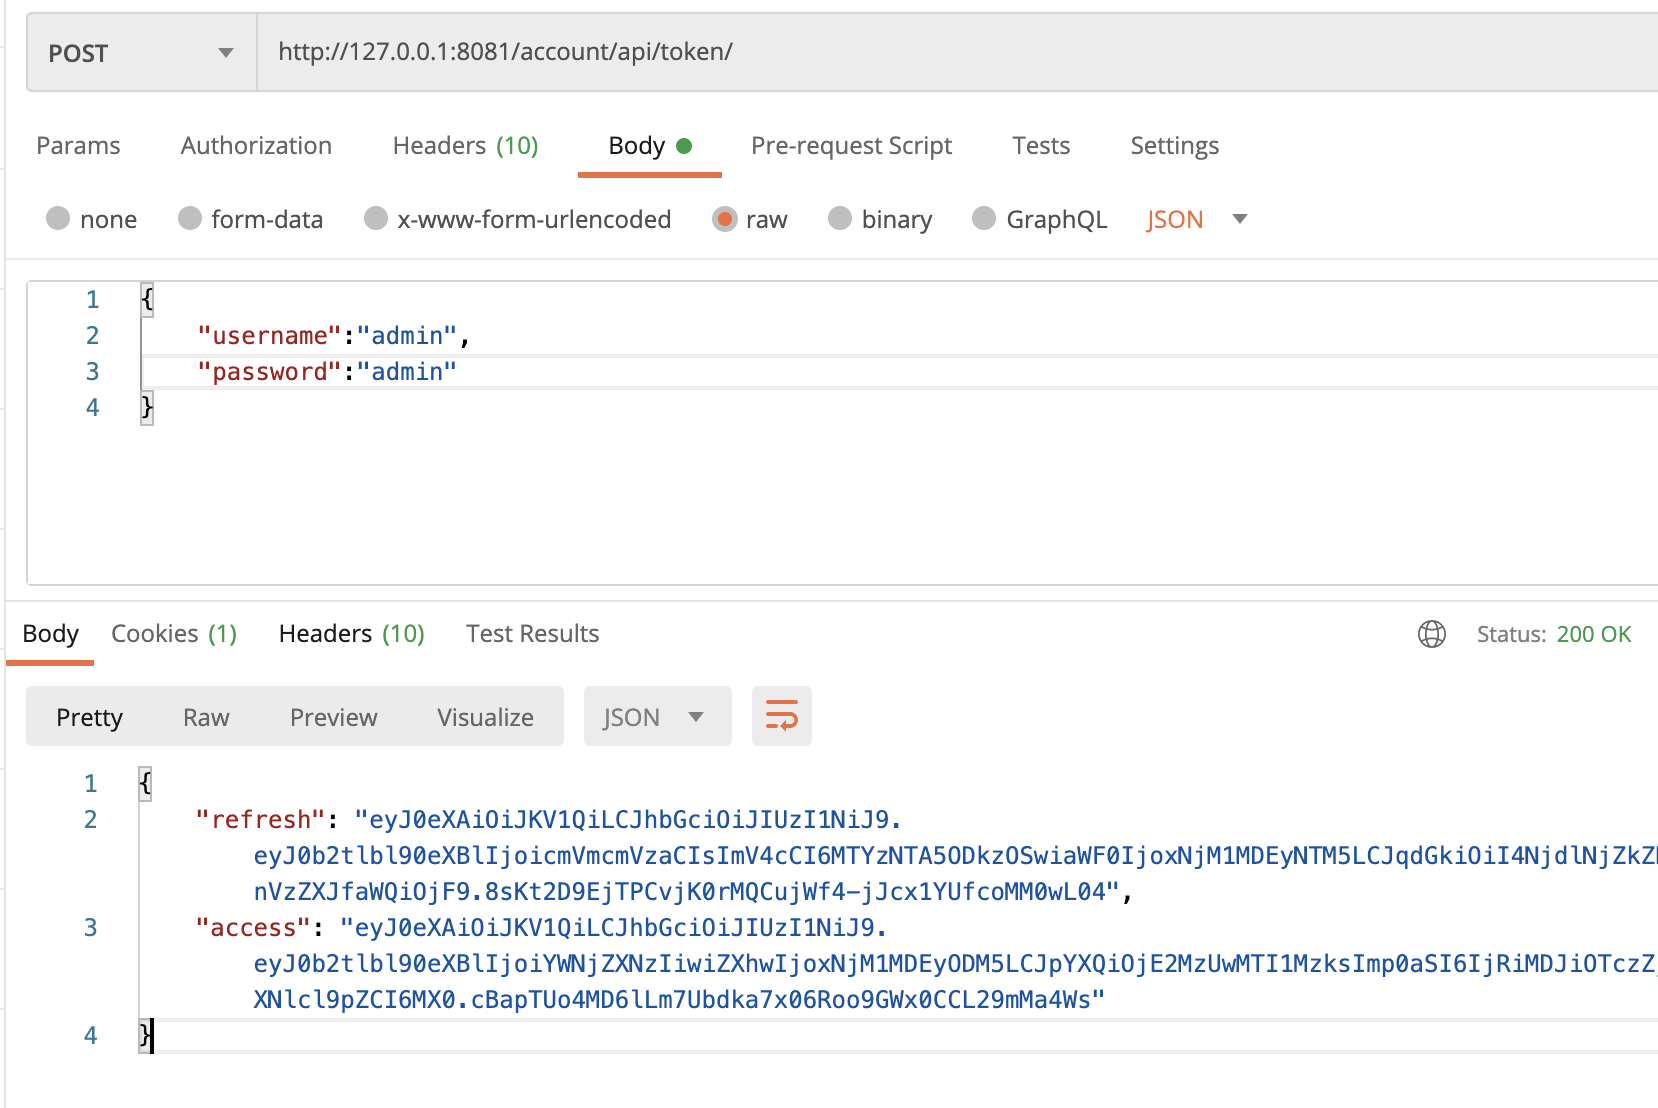1658x1108 pixels.
Task: Click the "username" line in request body
Action: 334,336
